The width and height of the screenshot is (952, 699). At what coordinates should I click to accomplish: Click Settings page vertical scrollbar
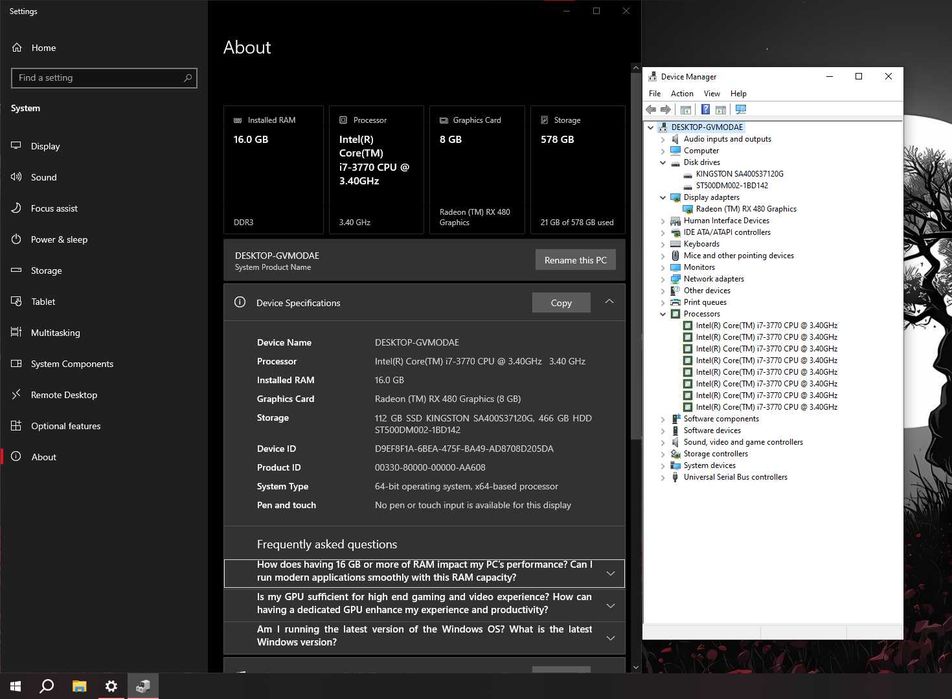pos(636,255)
